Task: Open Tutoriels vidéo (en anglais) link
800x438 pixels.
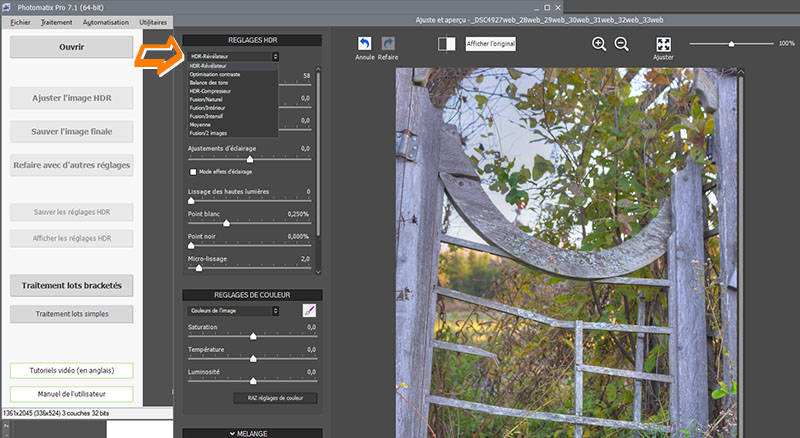Action: coord(71,371)
